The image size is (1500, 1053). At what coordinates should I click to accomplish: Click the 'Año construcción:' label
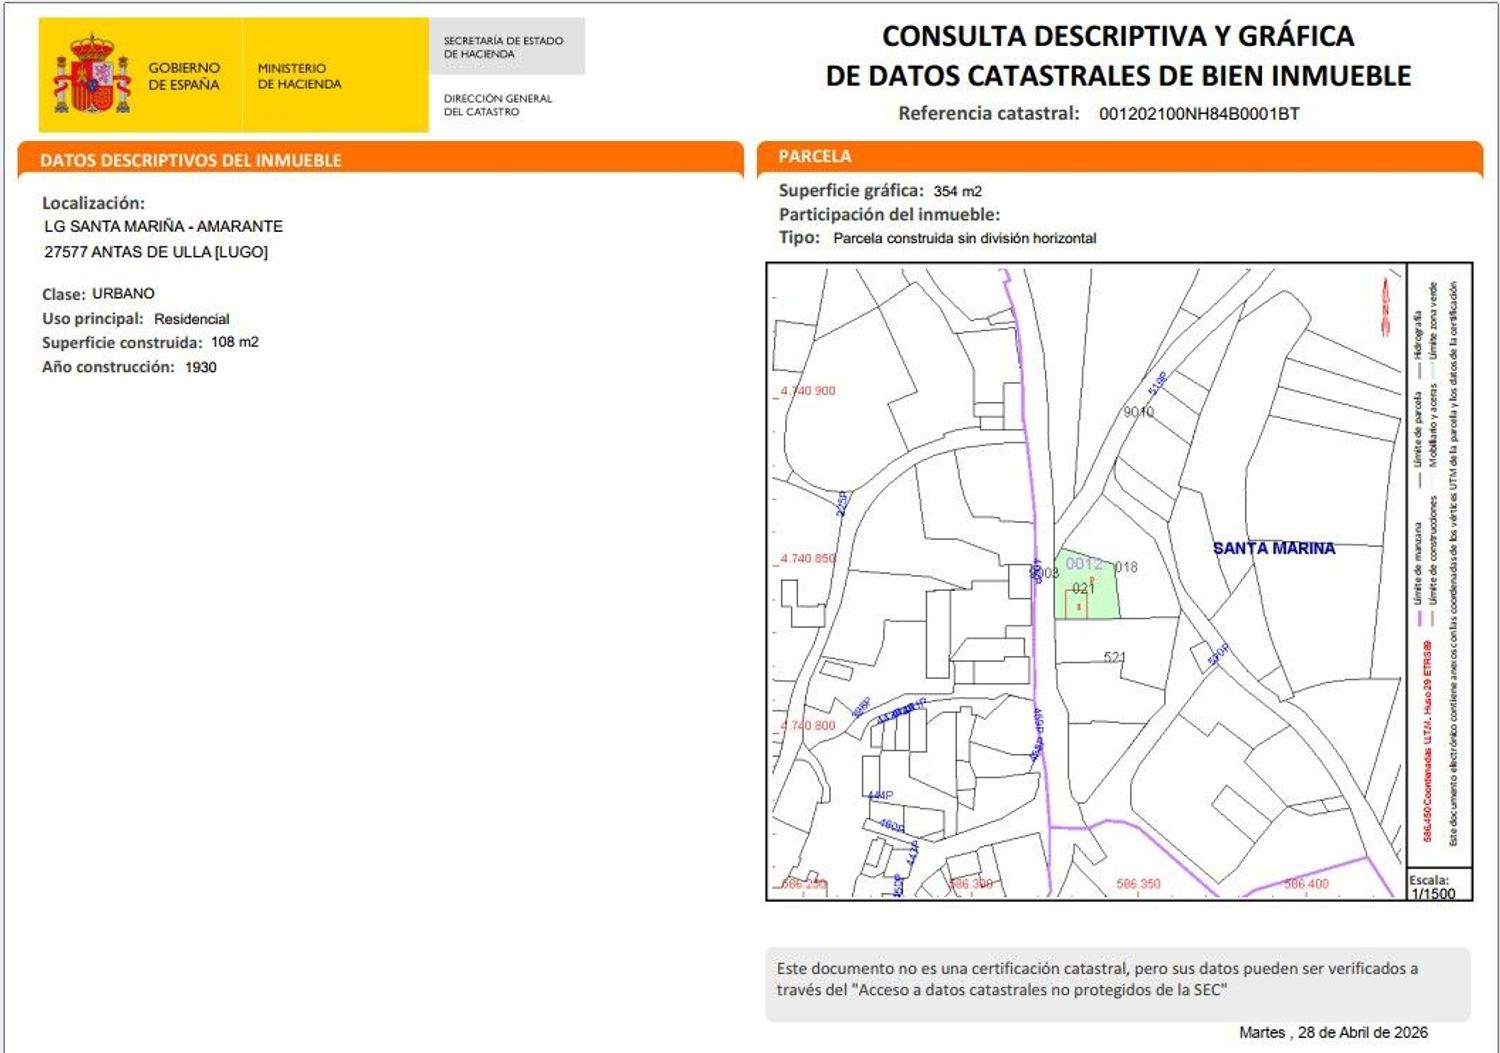point(108,367)
